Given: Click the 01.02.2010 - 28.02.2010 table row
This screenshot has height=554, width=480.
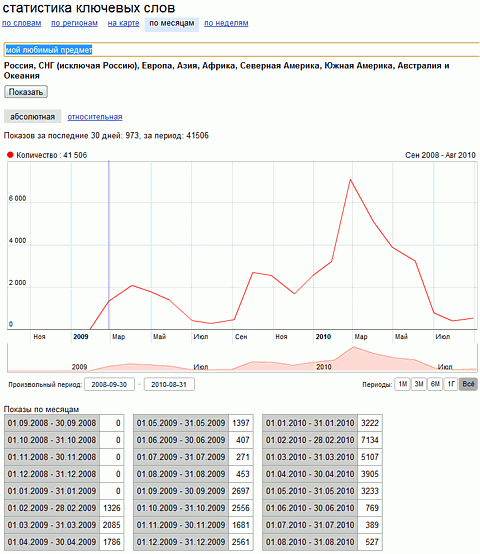Looking at the screenshot, I should coord(322,440).
